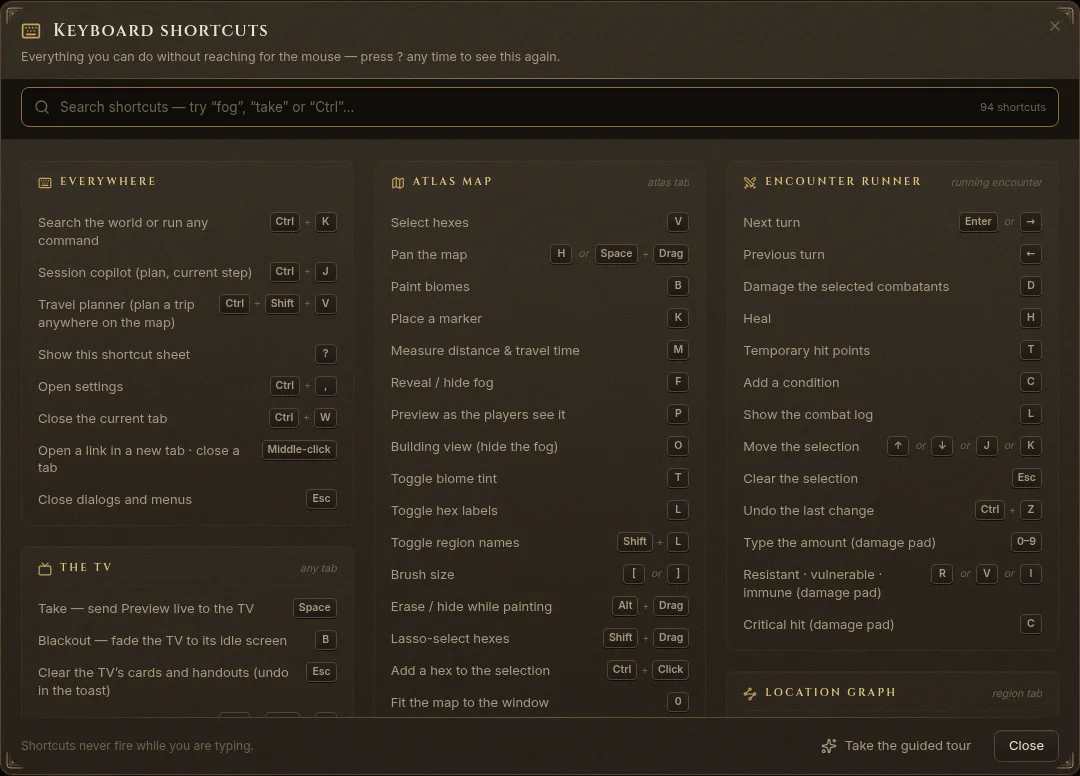The height and width of the screenshot is (776, 1080).
Task: Click 'Resistant · vulnerable · immune (damage pad)' text
Action: (813, 583)
